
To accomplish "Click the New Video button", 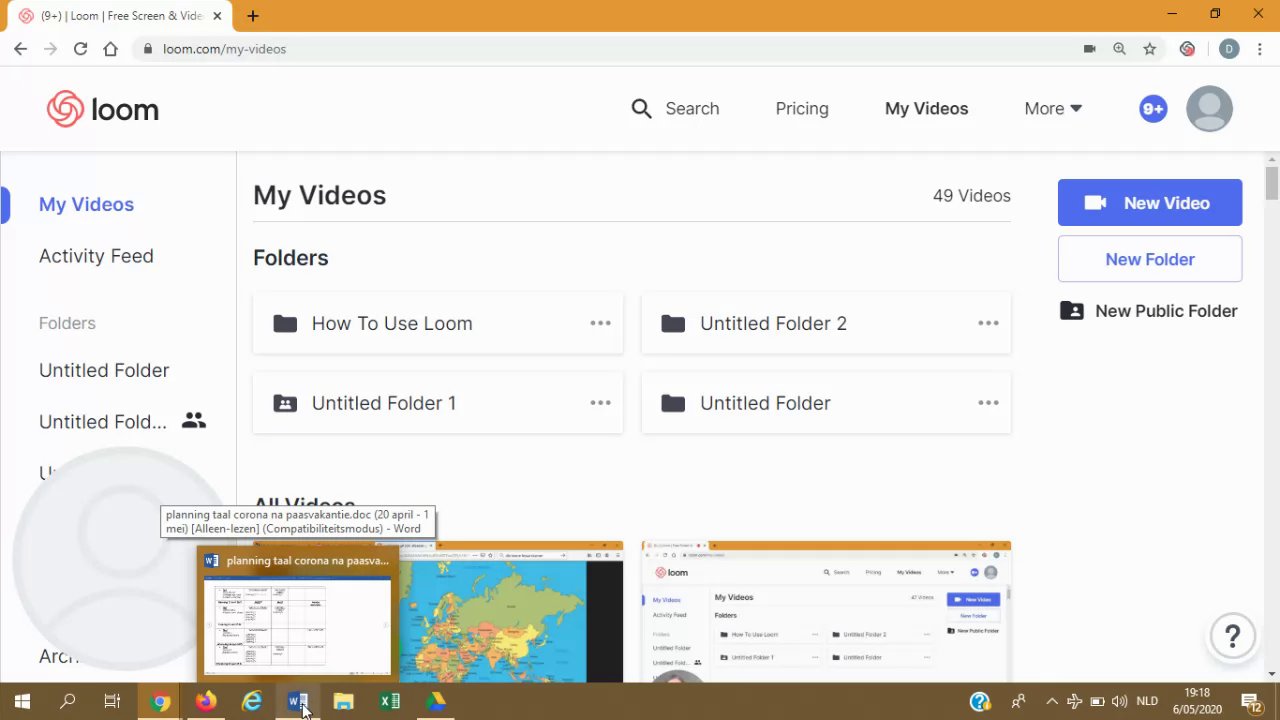I will (1150, 203).
